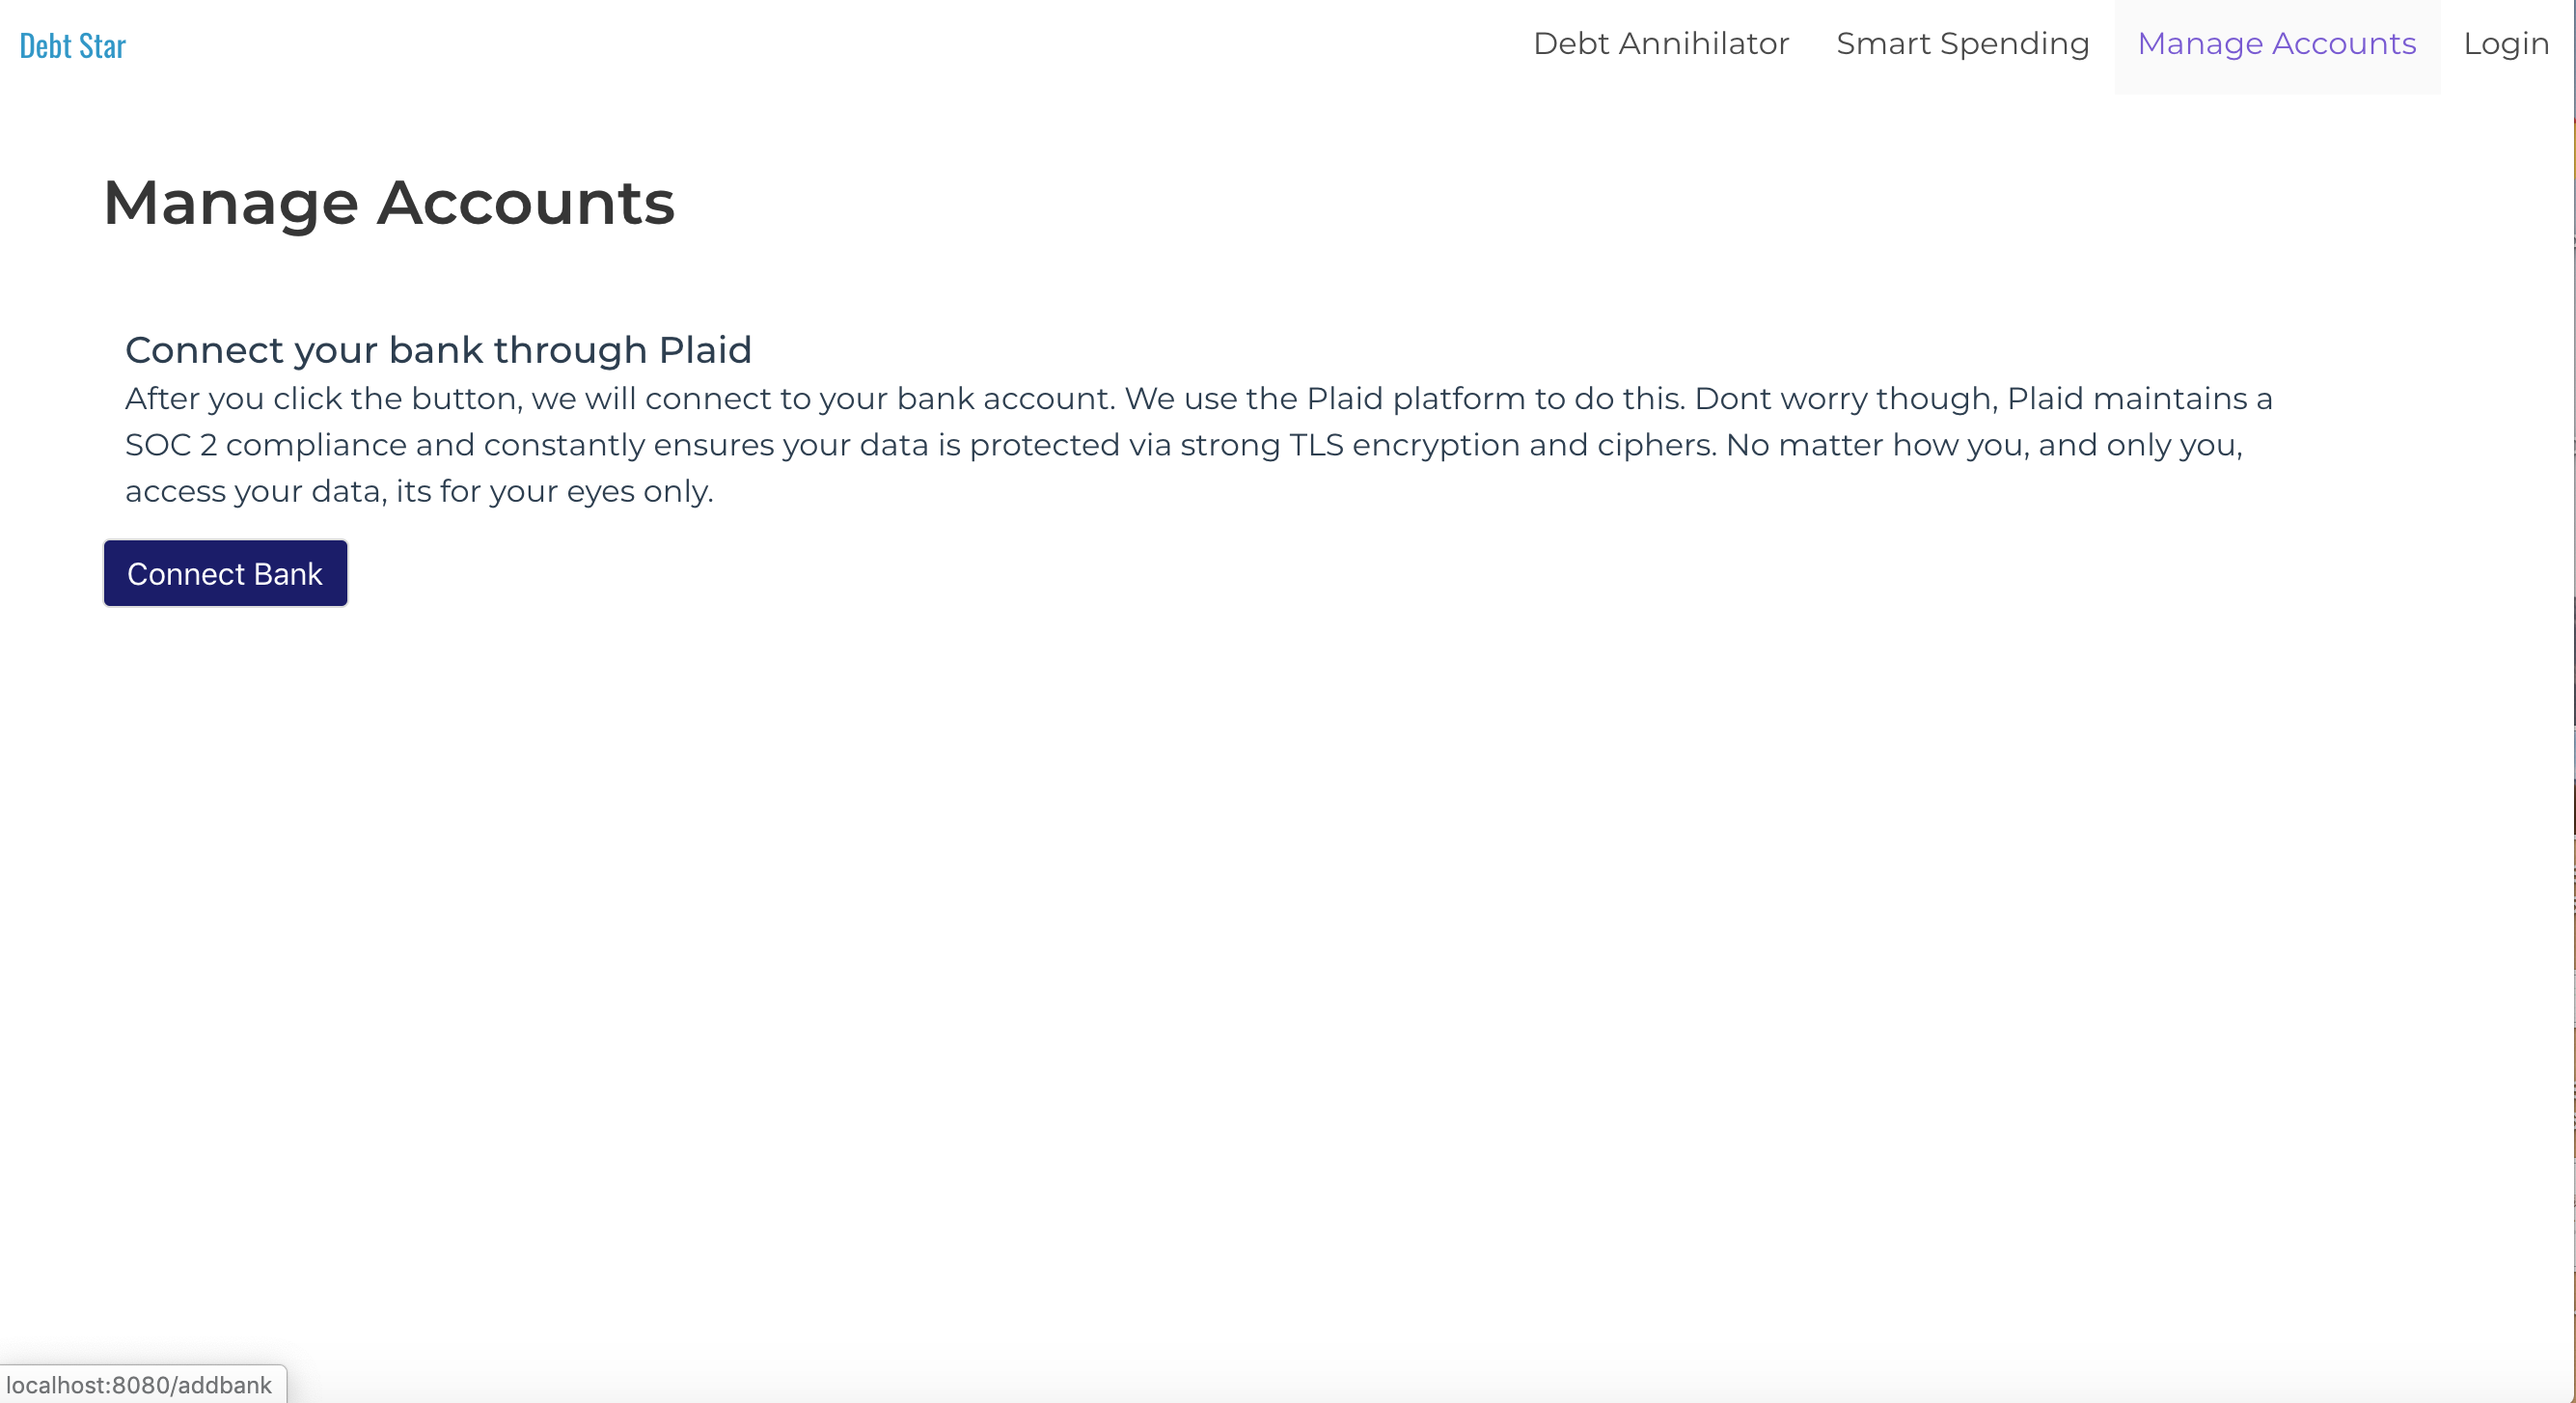Click the large Manage Accounts page heading
This screenshot has width=2576, height=1403.
tap(388, 203)
